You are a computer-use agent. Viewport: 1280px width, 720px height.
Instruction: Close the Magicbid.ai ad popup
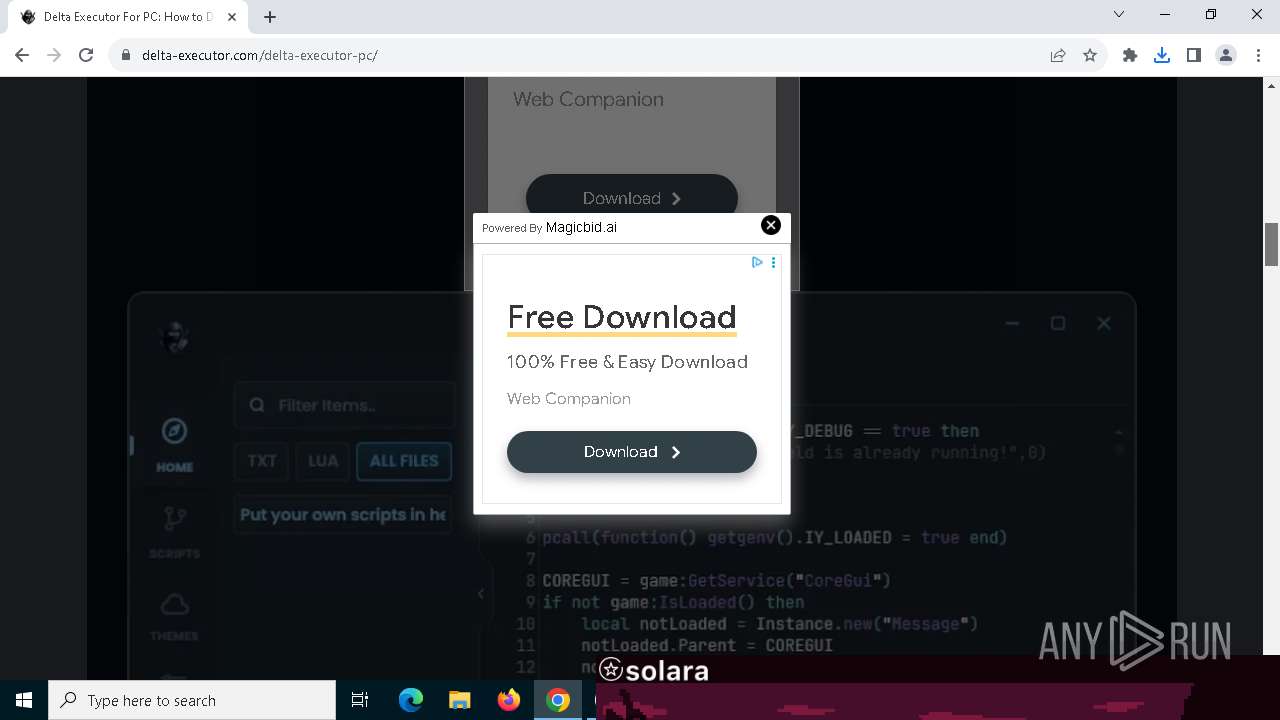pos(770,225)
